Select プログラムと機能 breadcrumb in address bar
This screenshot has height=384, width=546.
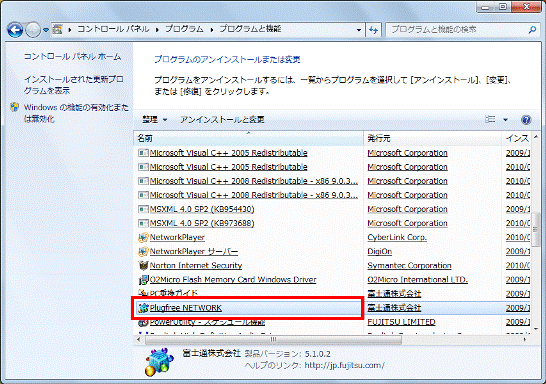[250, 29]
